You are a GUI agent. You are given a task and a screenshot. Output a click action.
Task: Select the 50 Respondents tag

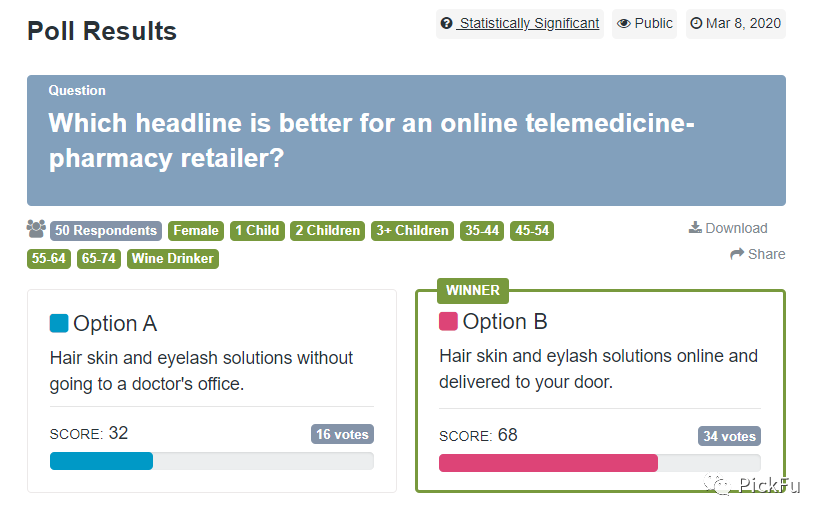(106, 230)
